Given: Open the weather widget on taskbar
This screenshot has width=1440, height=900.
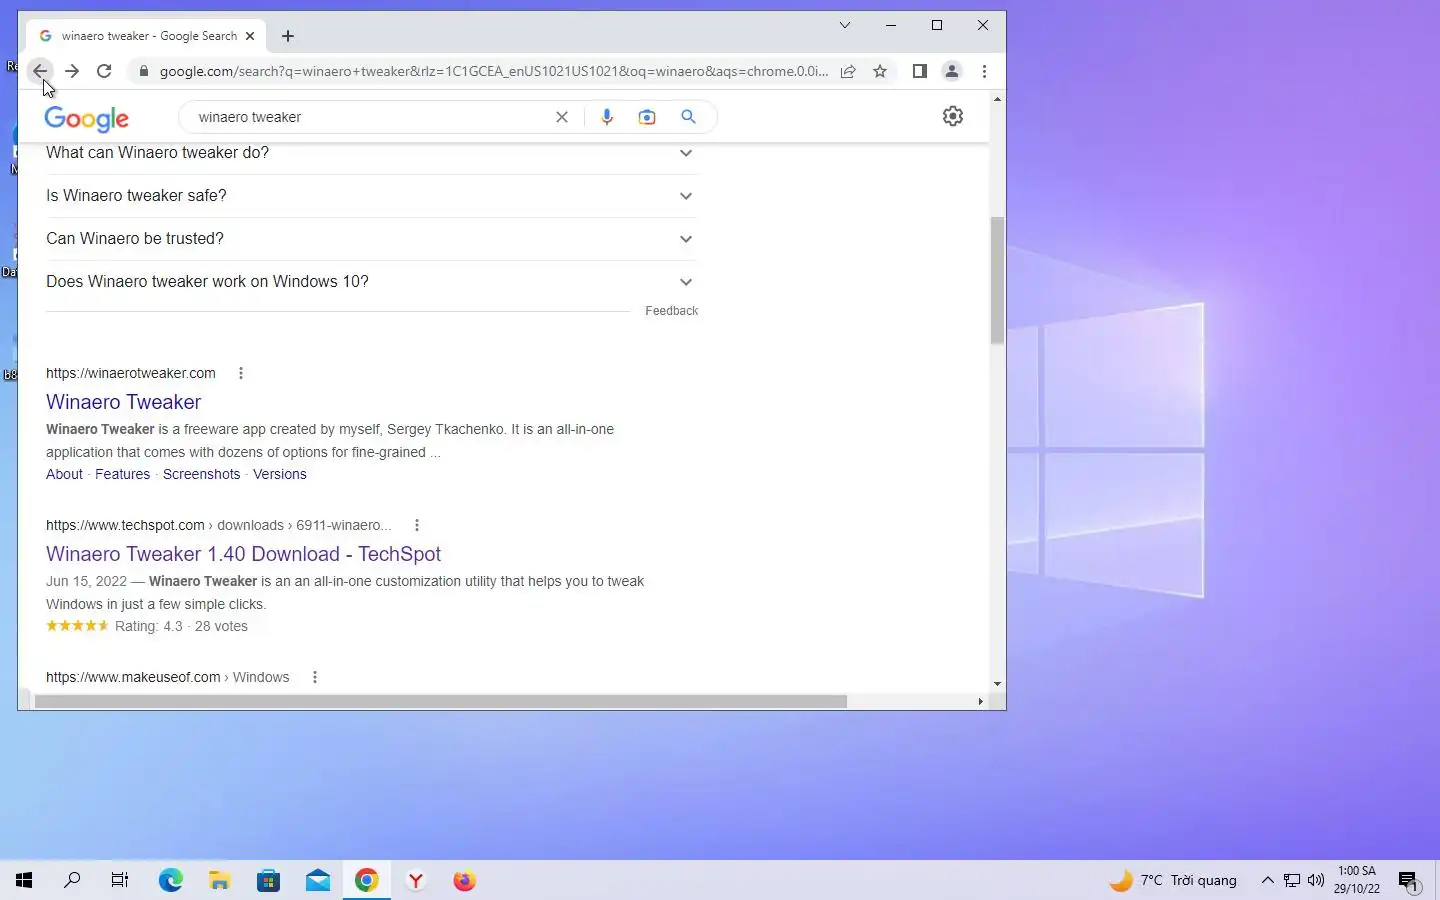Looking at the screenshot, I should point(1173,880).
